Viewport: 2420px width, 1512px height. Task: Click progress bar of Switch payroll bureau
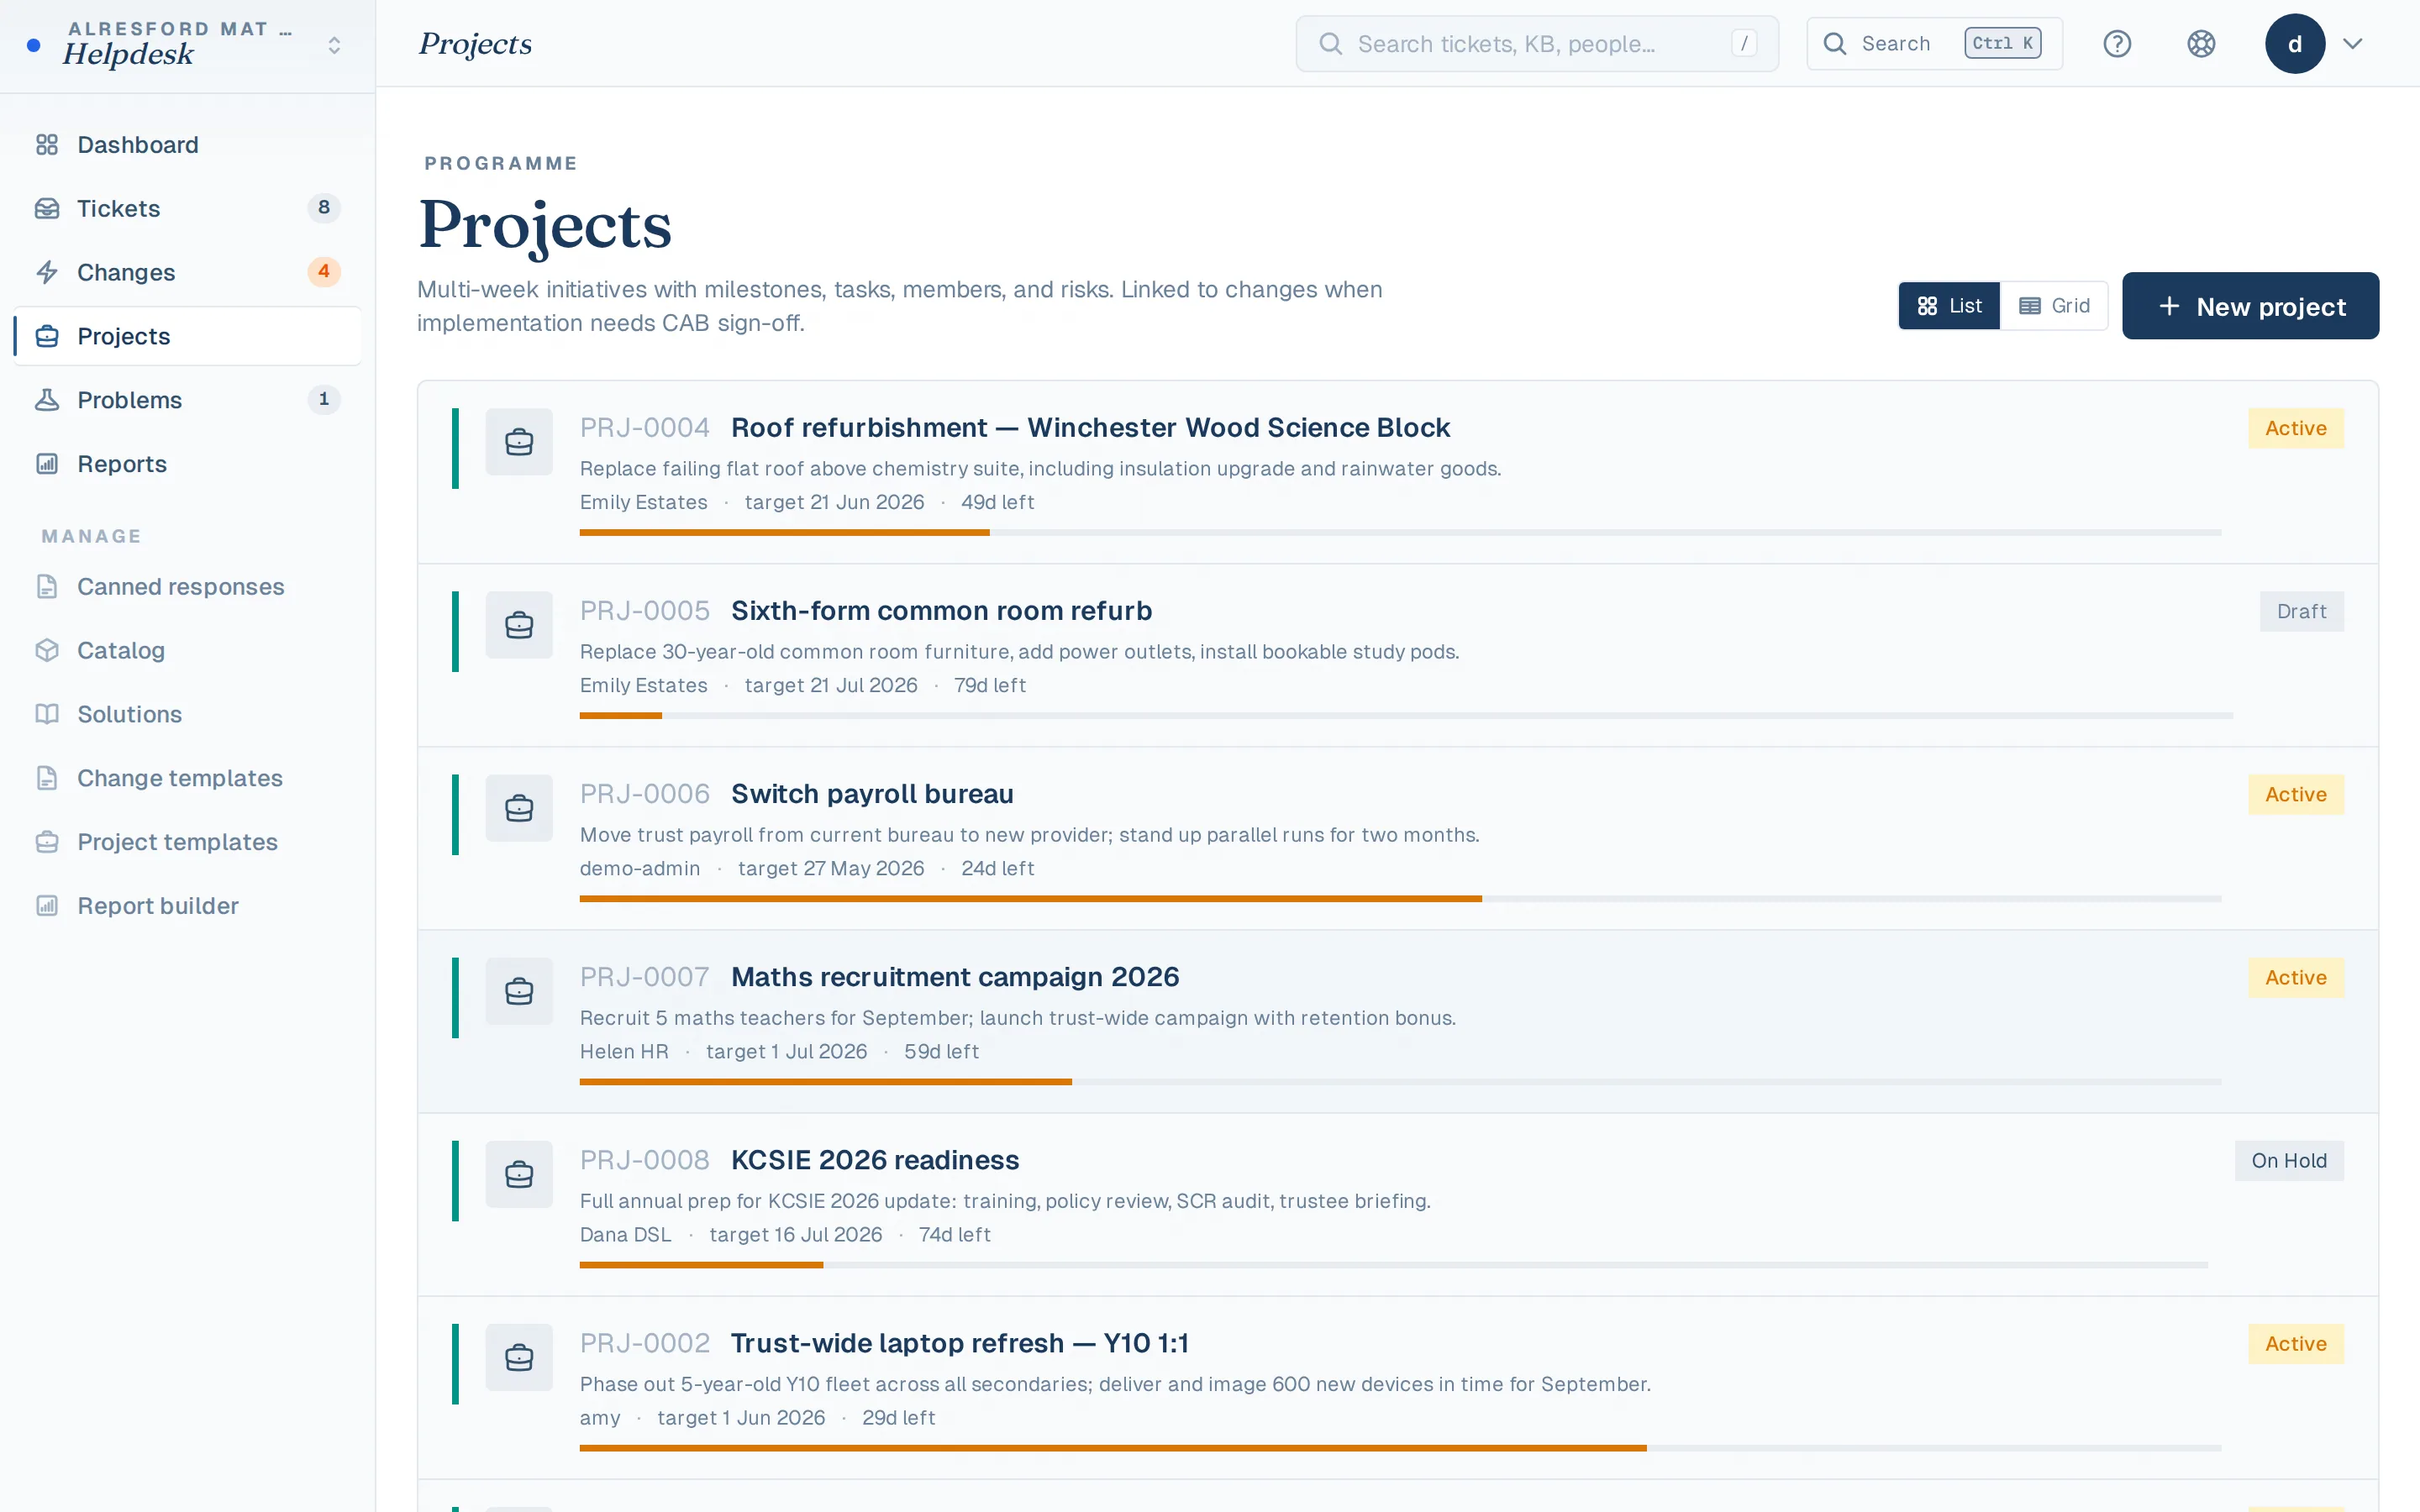coord(1400,899)
